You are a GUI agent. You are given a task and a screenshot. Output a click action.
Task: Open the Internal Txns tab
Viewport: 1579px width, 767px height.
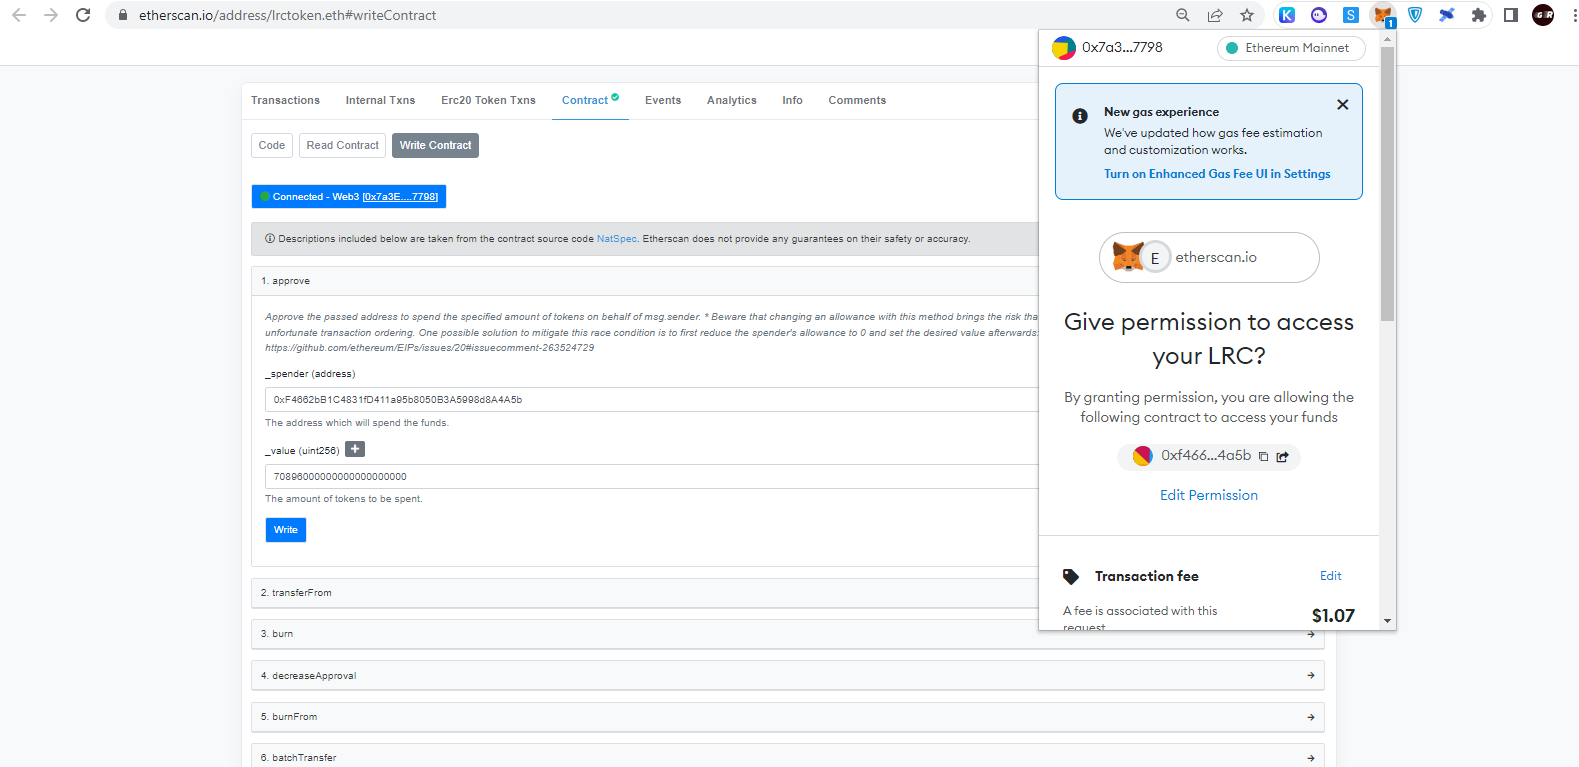380,100
